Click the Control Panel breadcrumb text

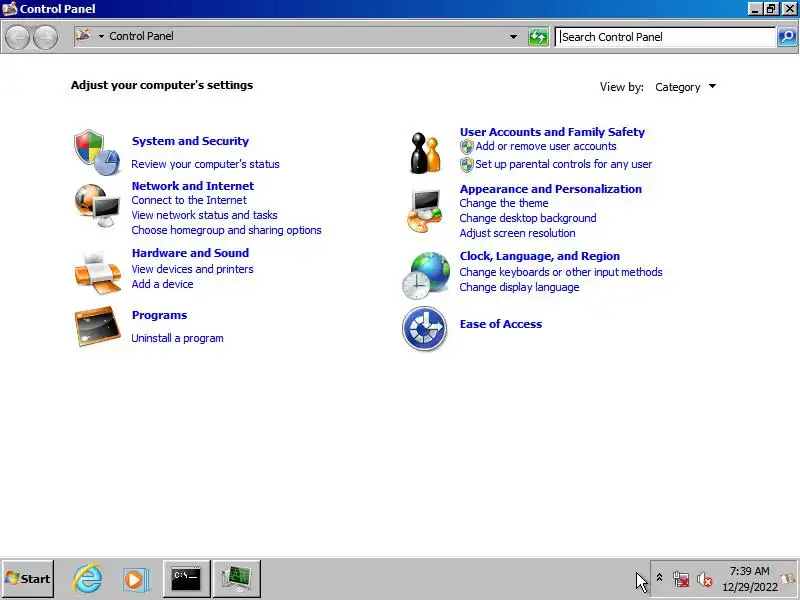141,36
